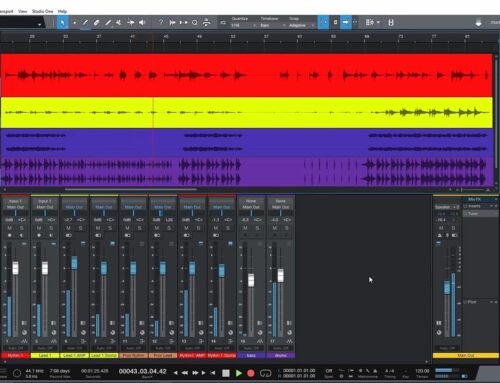Click the Main Out master fader
500x383 pixels.
447,287
